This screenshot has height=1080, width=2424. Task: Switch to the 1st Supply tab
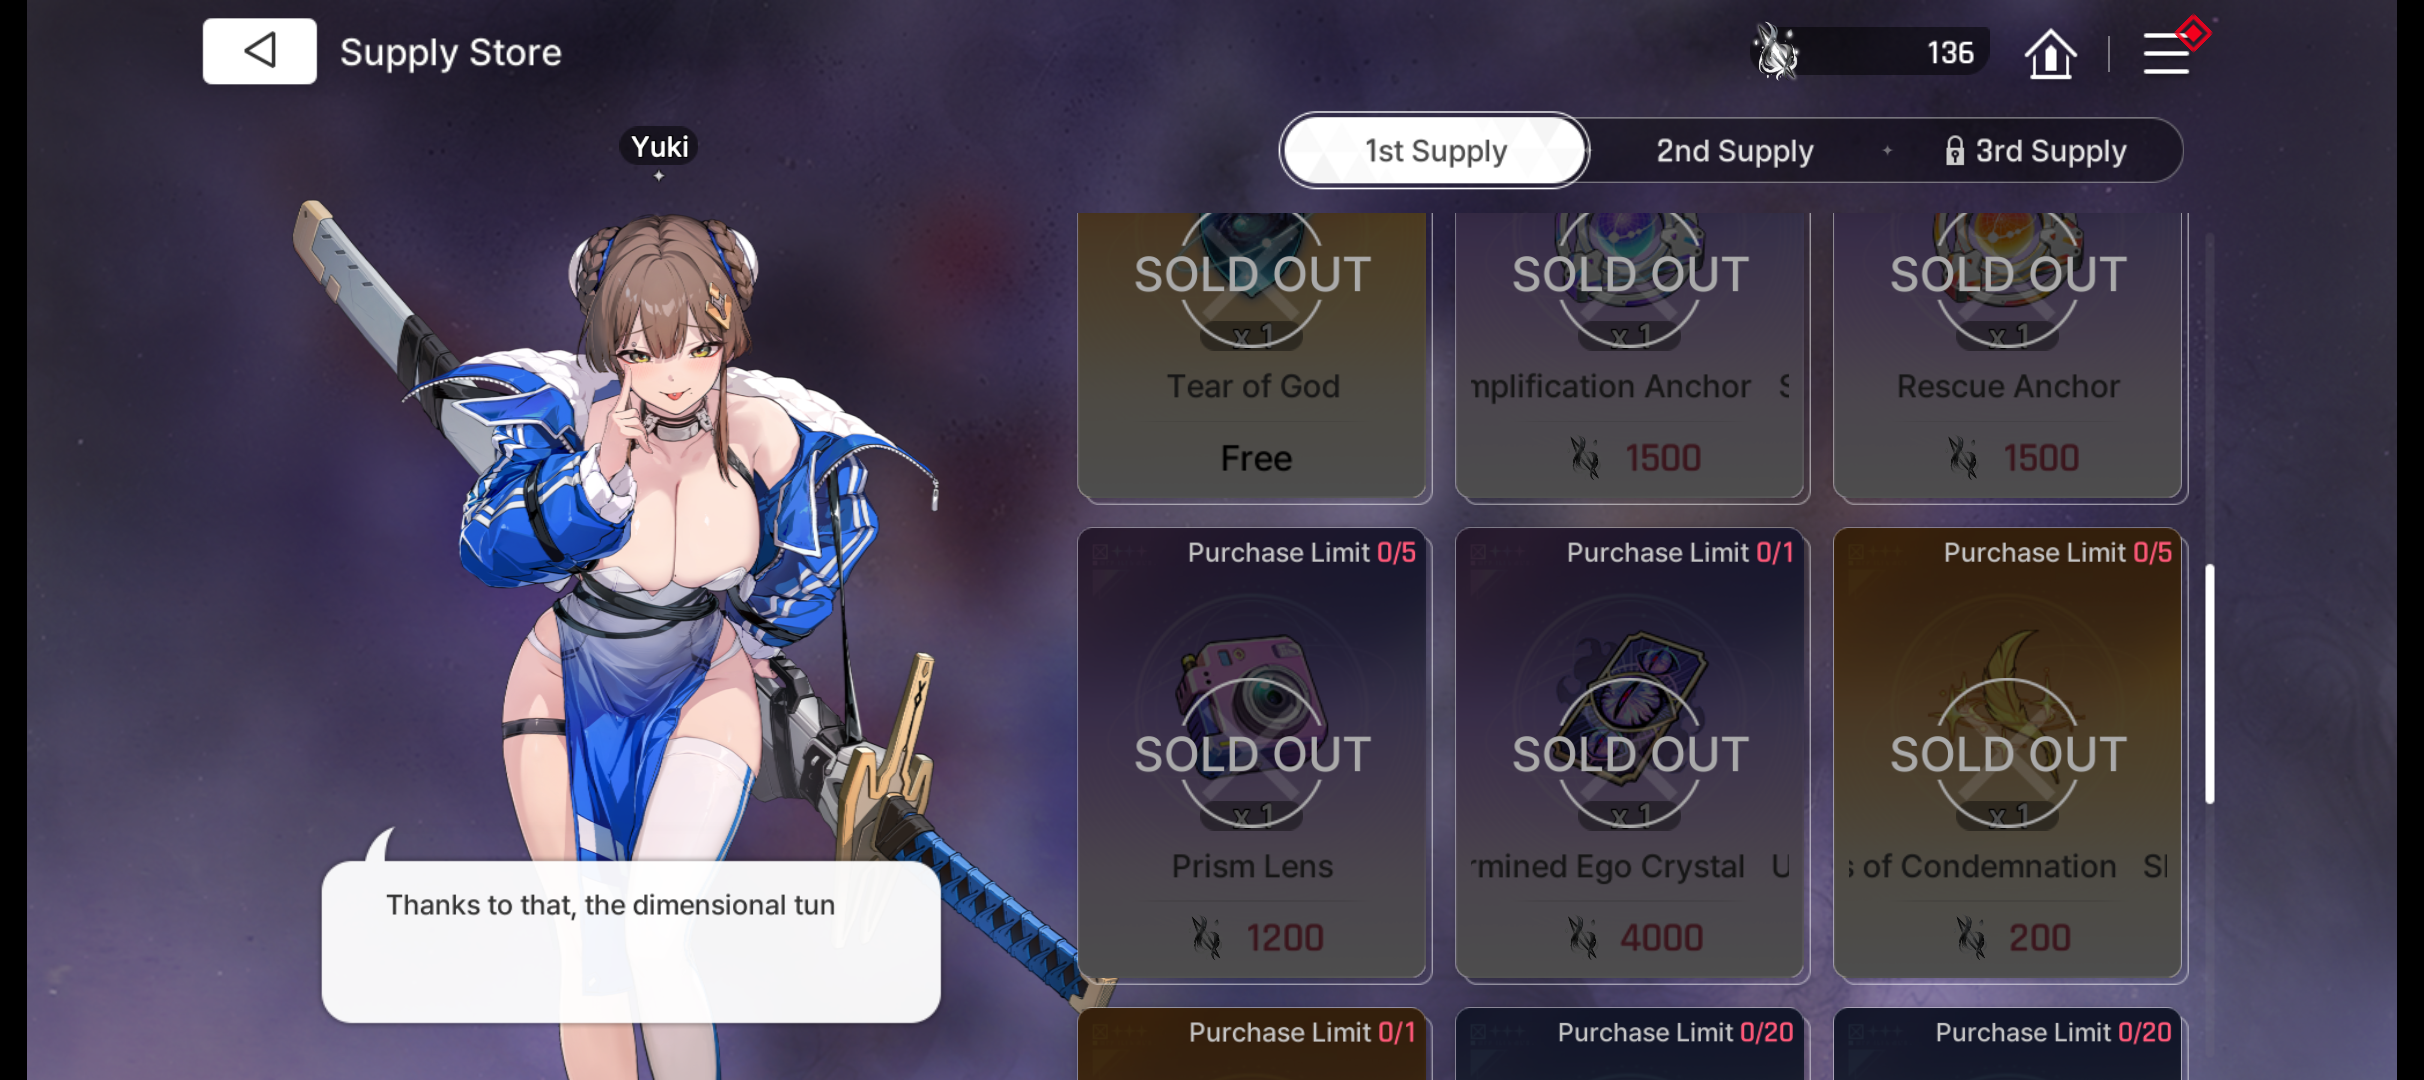[x=1435, y=150]
